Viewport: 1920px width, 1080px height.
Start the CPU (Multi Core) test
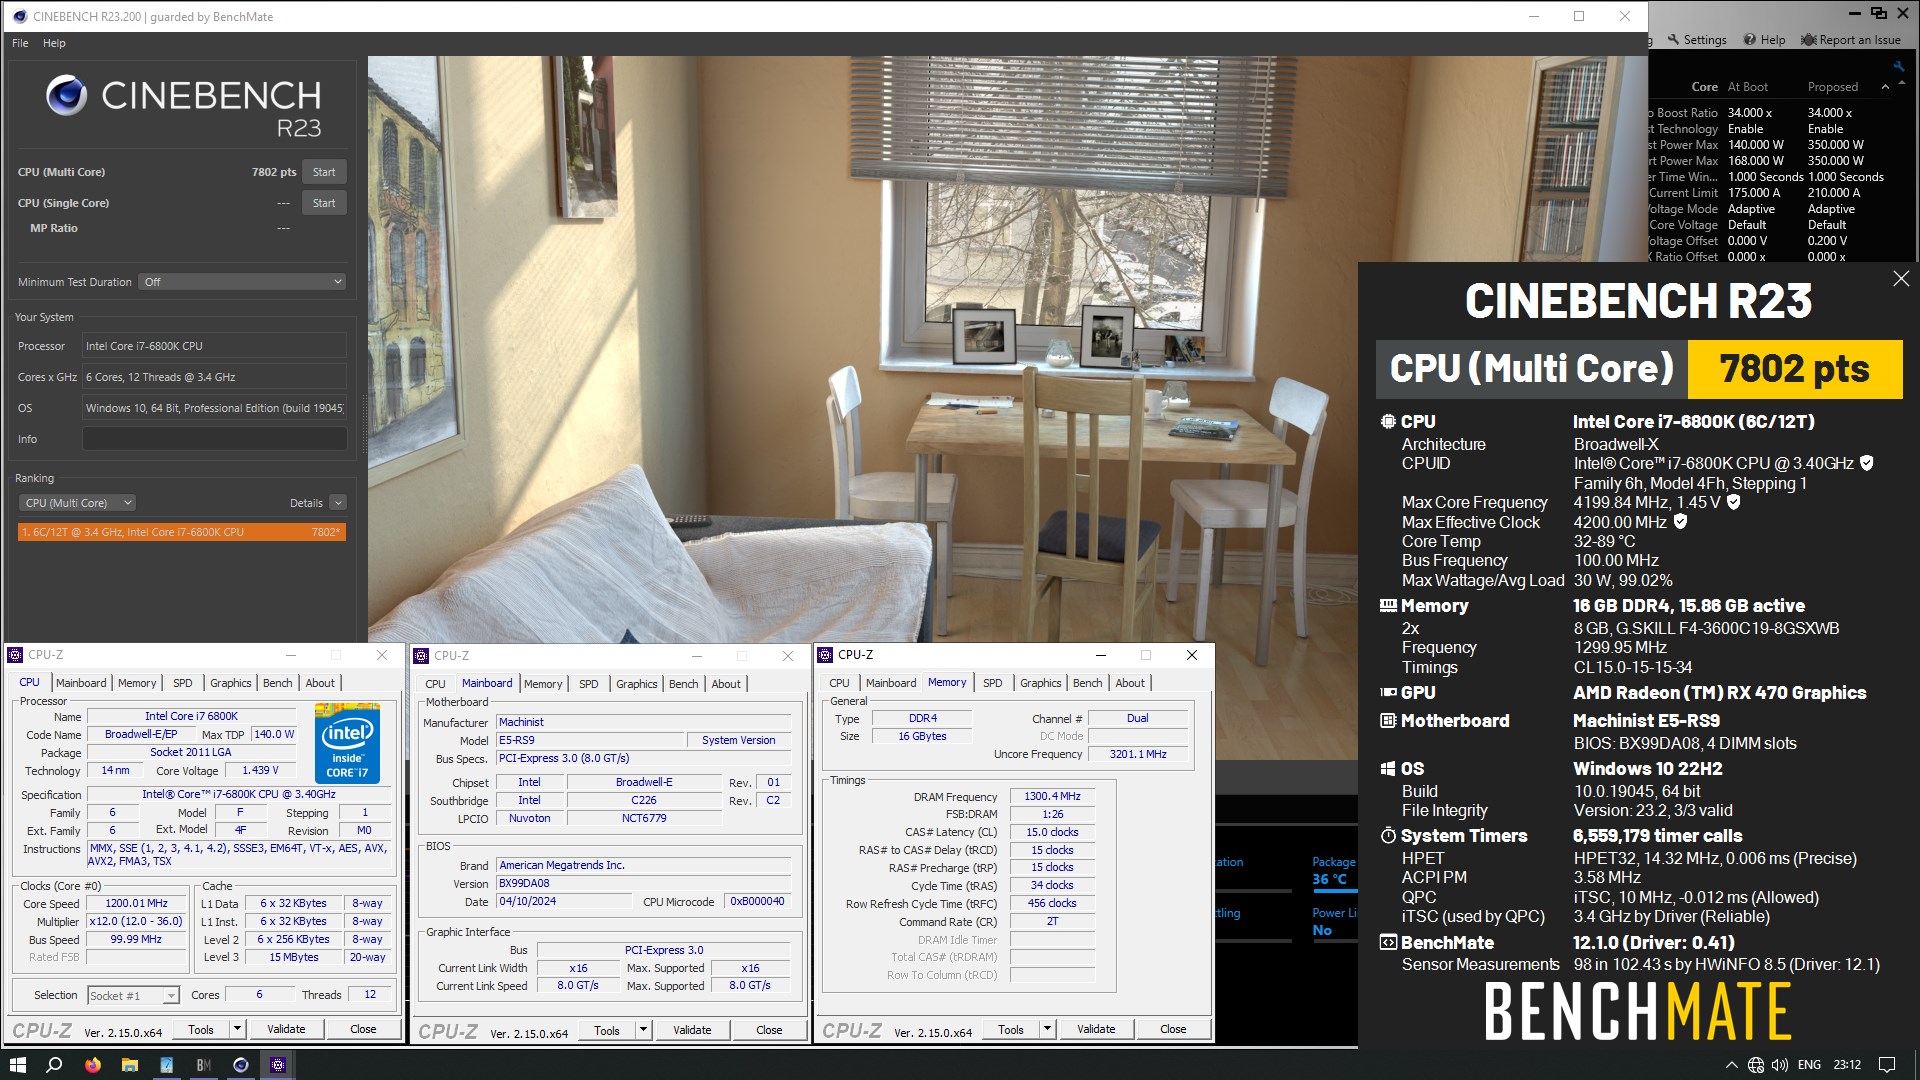(x=324, y=172)
